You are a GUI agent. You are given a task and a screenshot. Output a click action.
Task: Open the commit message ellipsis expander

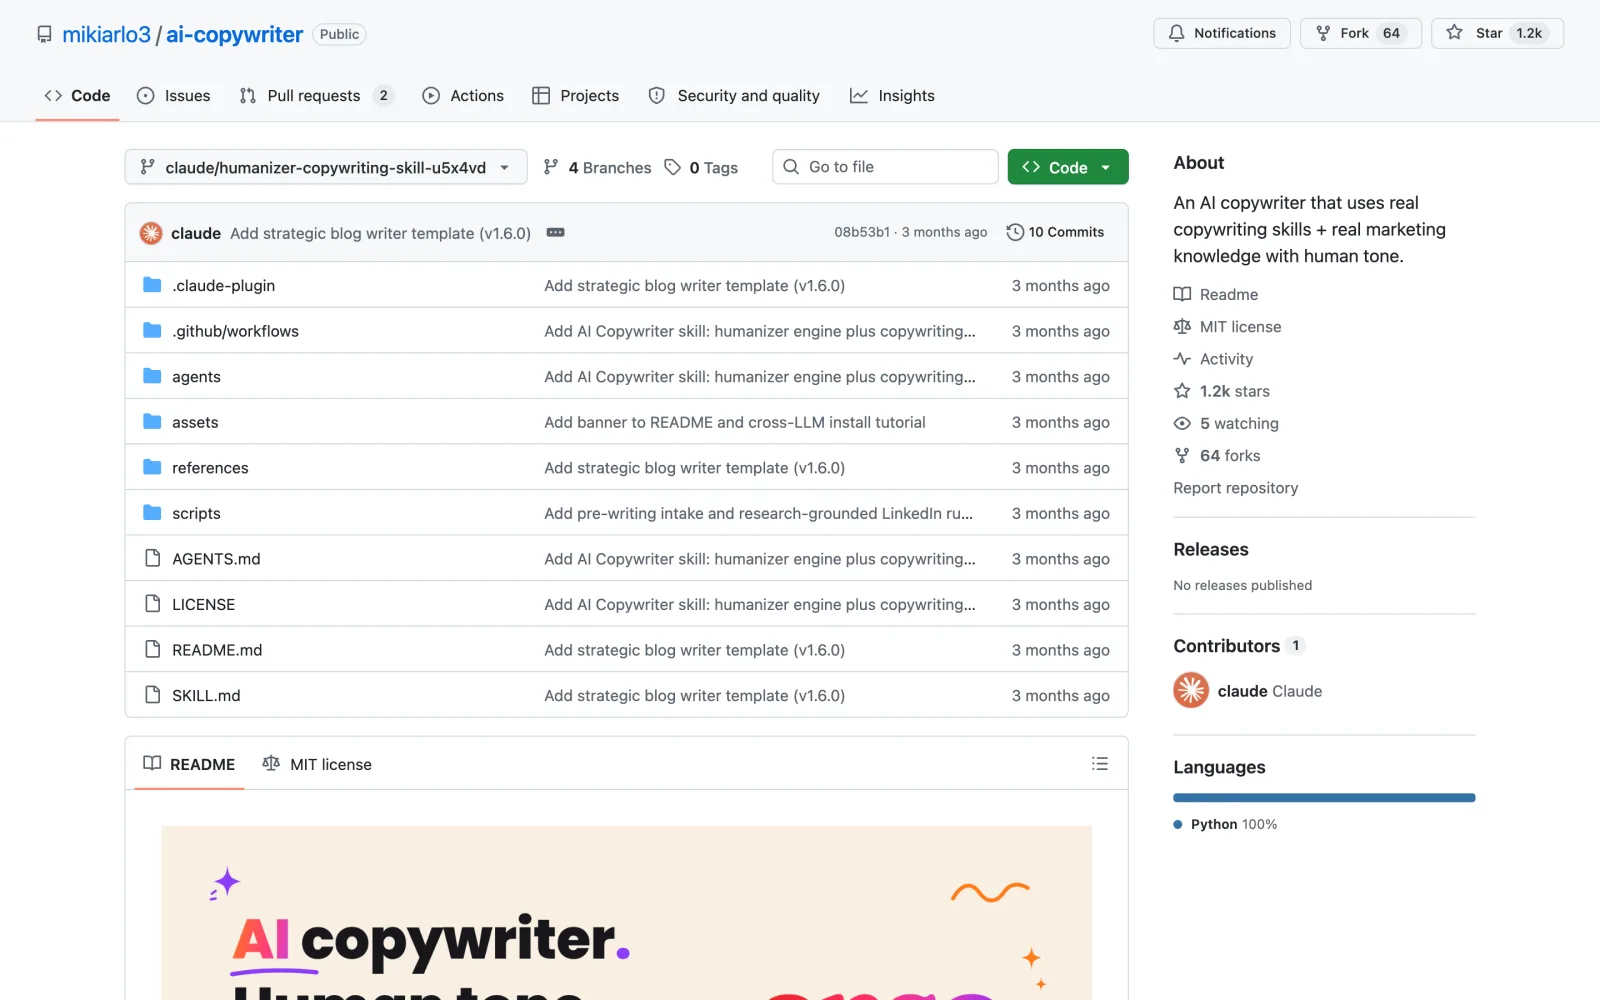[x=556, y=232]
